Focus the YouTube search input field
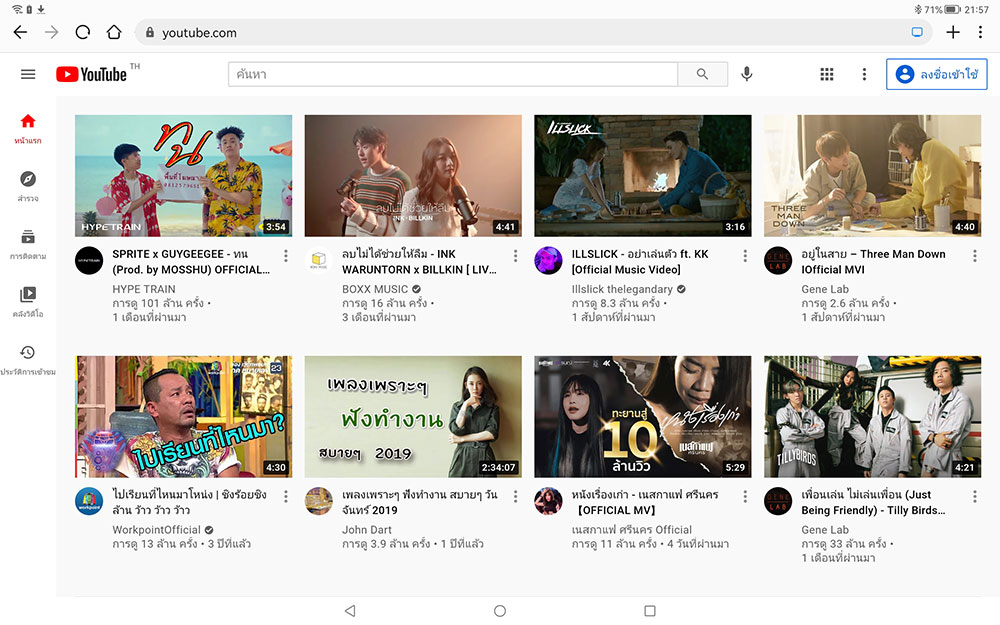The height and width of the screenshot is (625, 1000). [452, 74]
